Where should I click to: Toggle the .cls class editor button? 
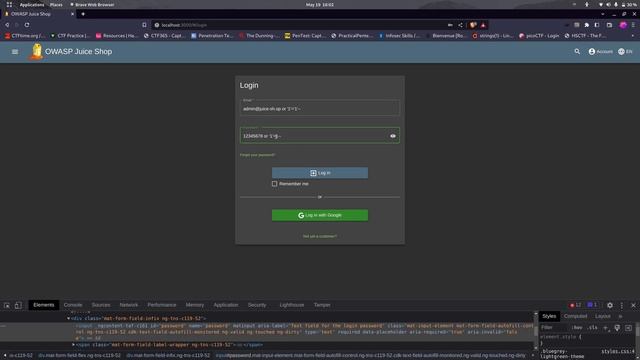(592, 328)
